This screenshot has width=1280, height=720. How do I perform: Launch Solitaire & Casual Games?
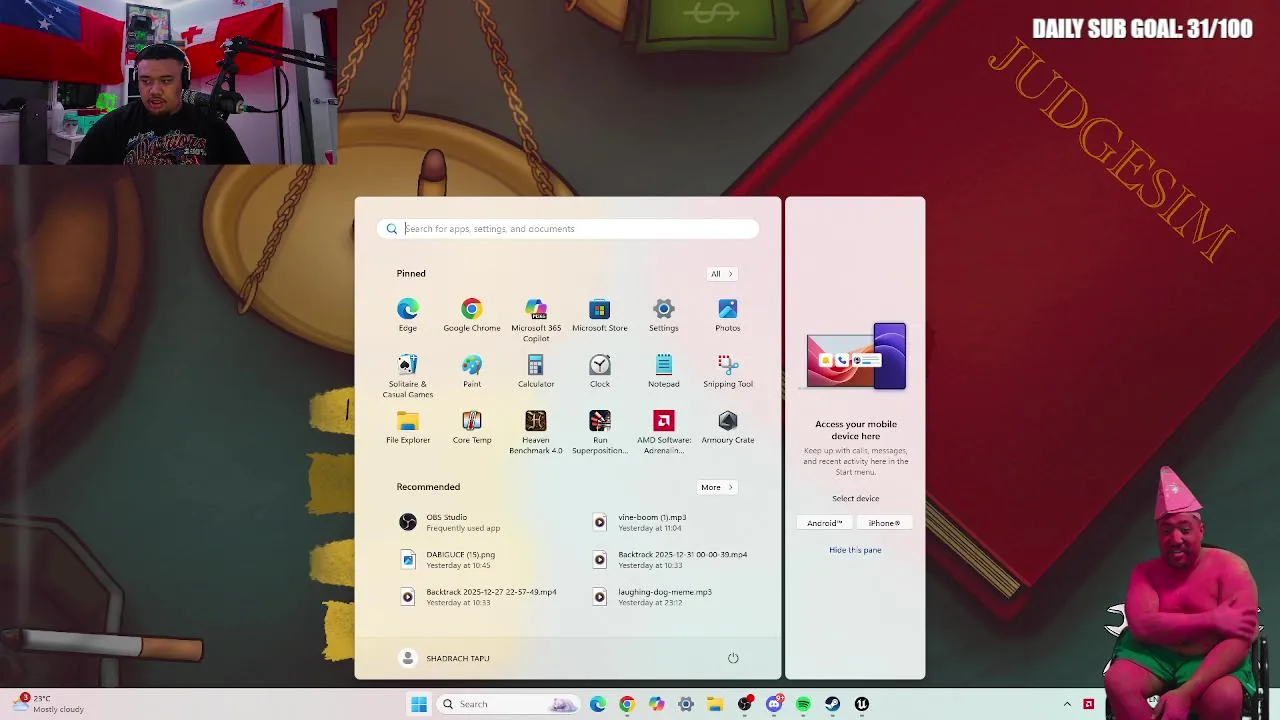point(407,376)
